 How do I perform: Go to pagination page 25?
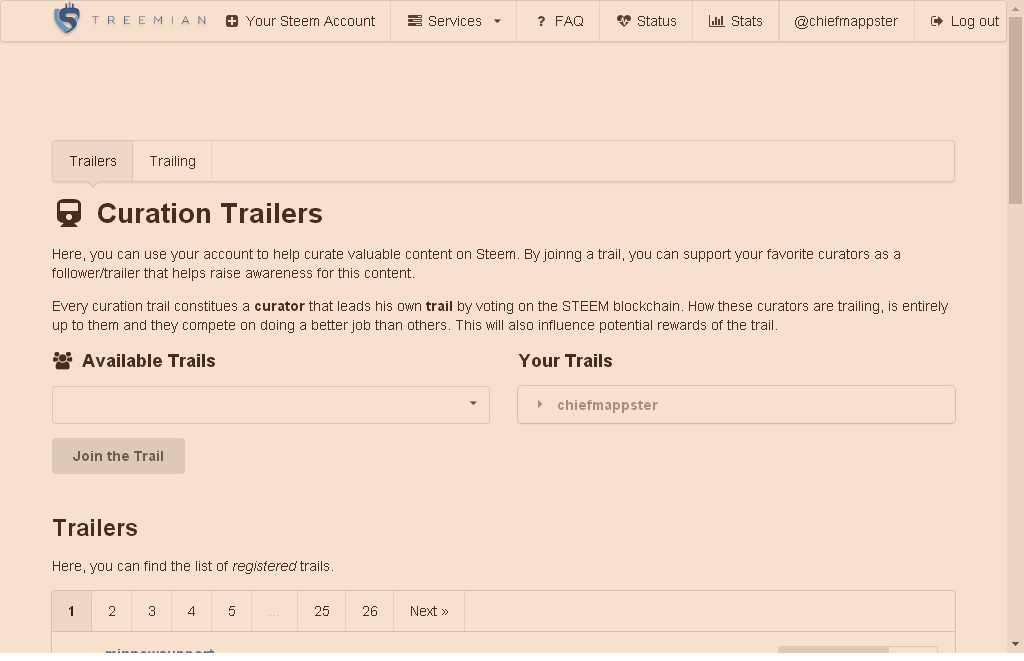[321, 611]
